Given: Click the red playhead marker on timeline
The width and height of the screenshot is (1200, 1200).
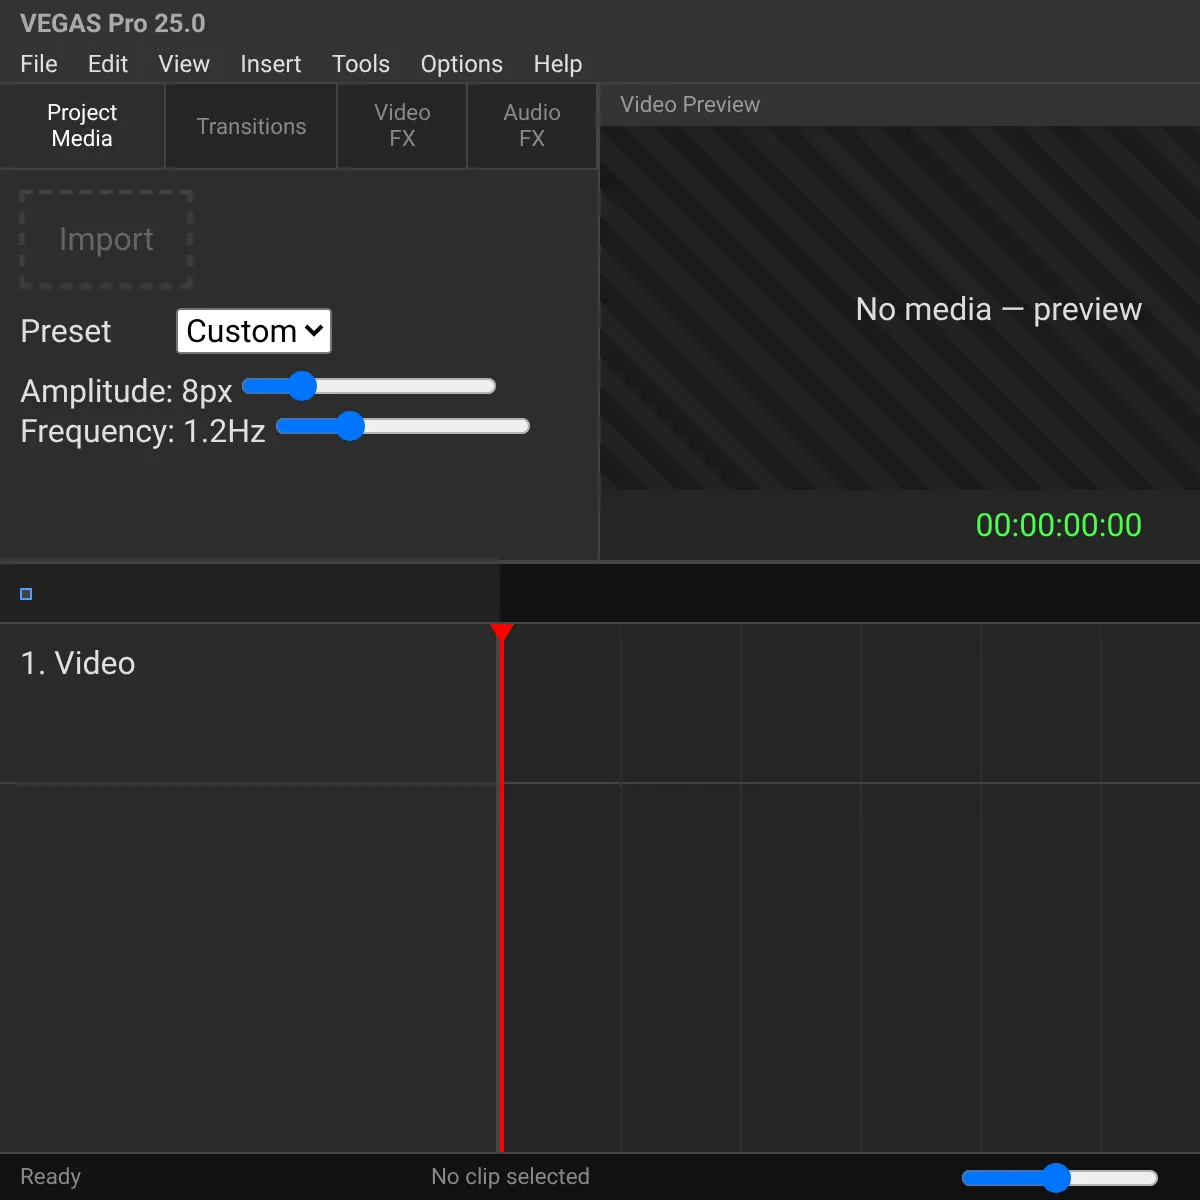Looking at the screenshot, I should [x=502, y=633].
